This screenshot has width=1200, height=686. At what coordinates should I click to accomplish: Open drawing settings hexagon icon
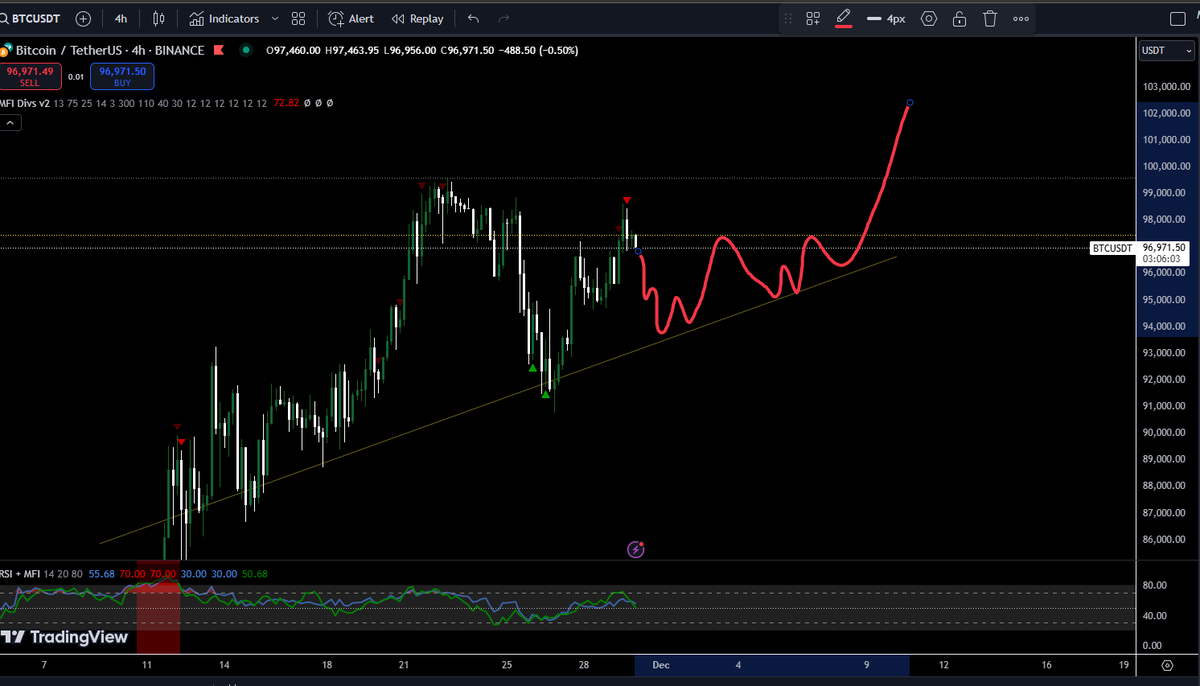pos(929,18)
